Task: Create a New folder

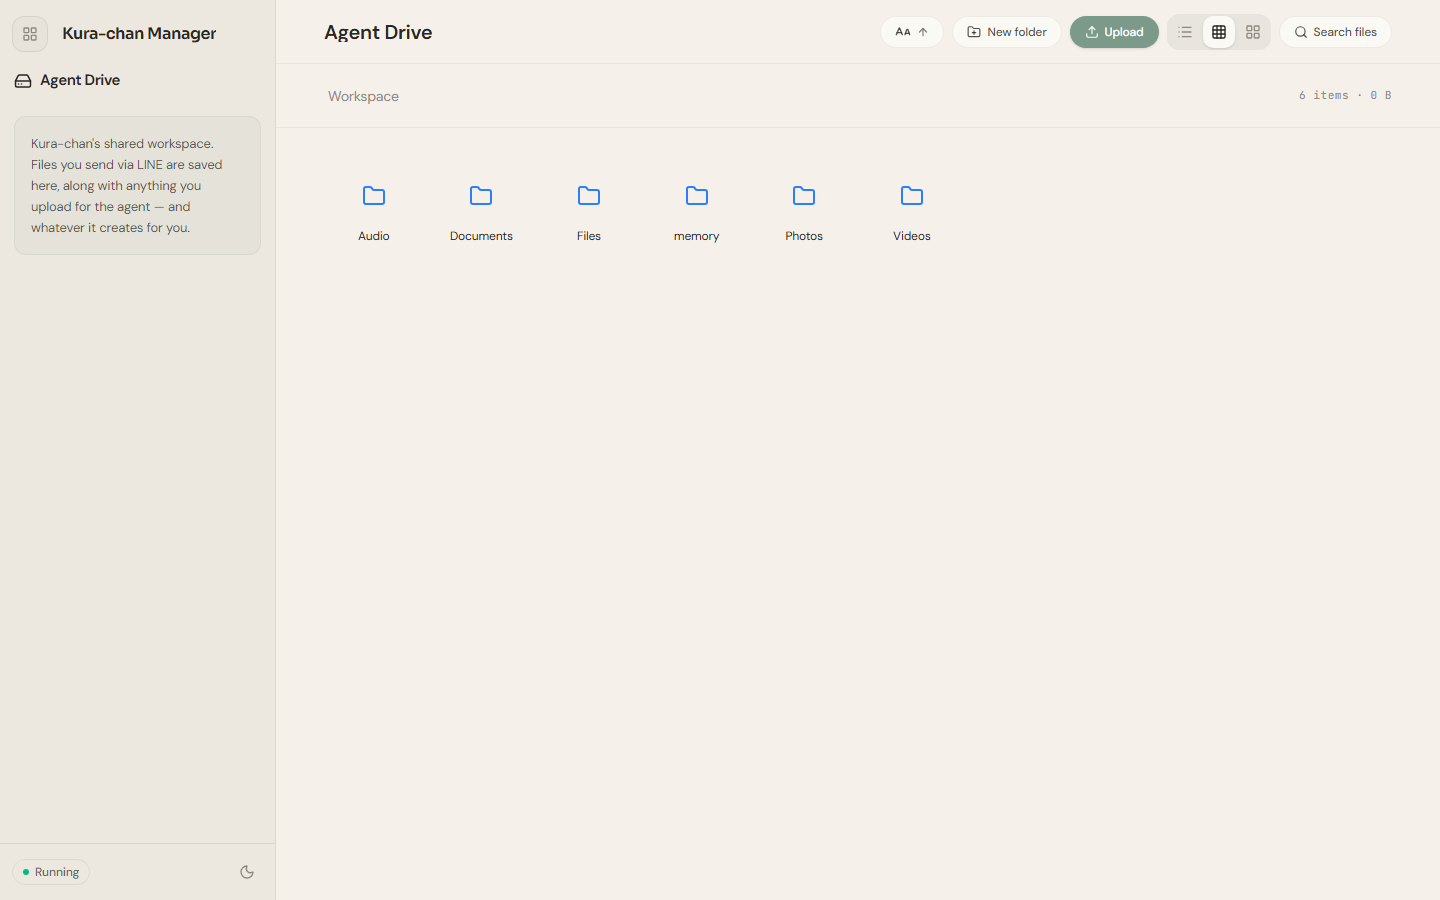Action: coord(1007,32)
